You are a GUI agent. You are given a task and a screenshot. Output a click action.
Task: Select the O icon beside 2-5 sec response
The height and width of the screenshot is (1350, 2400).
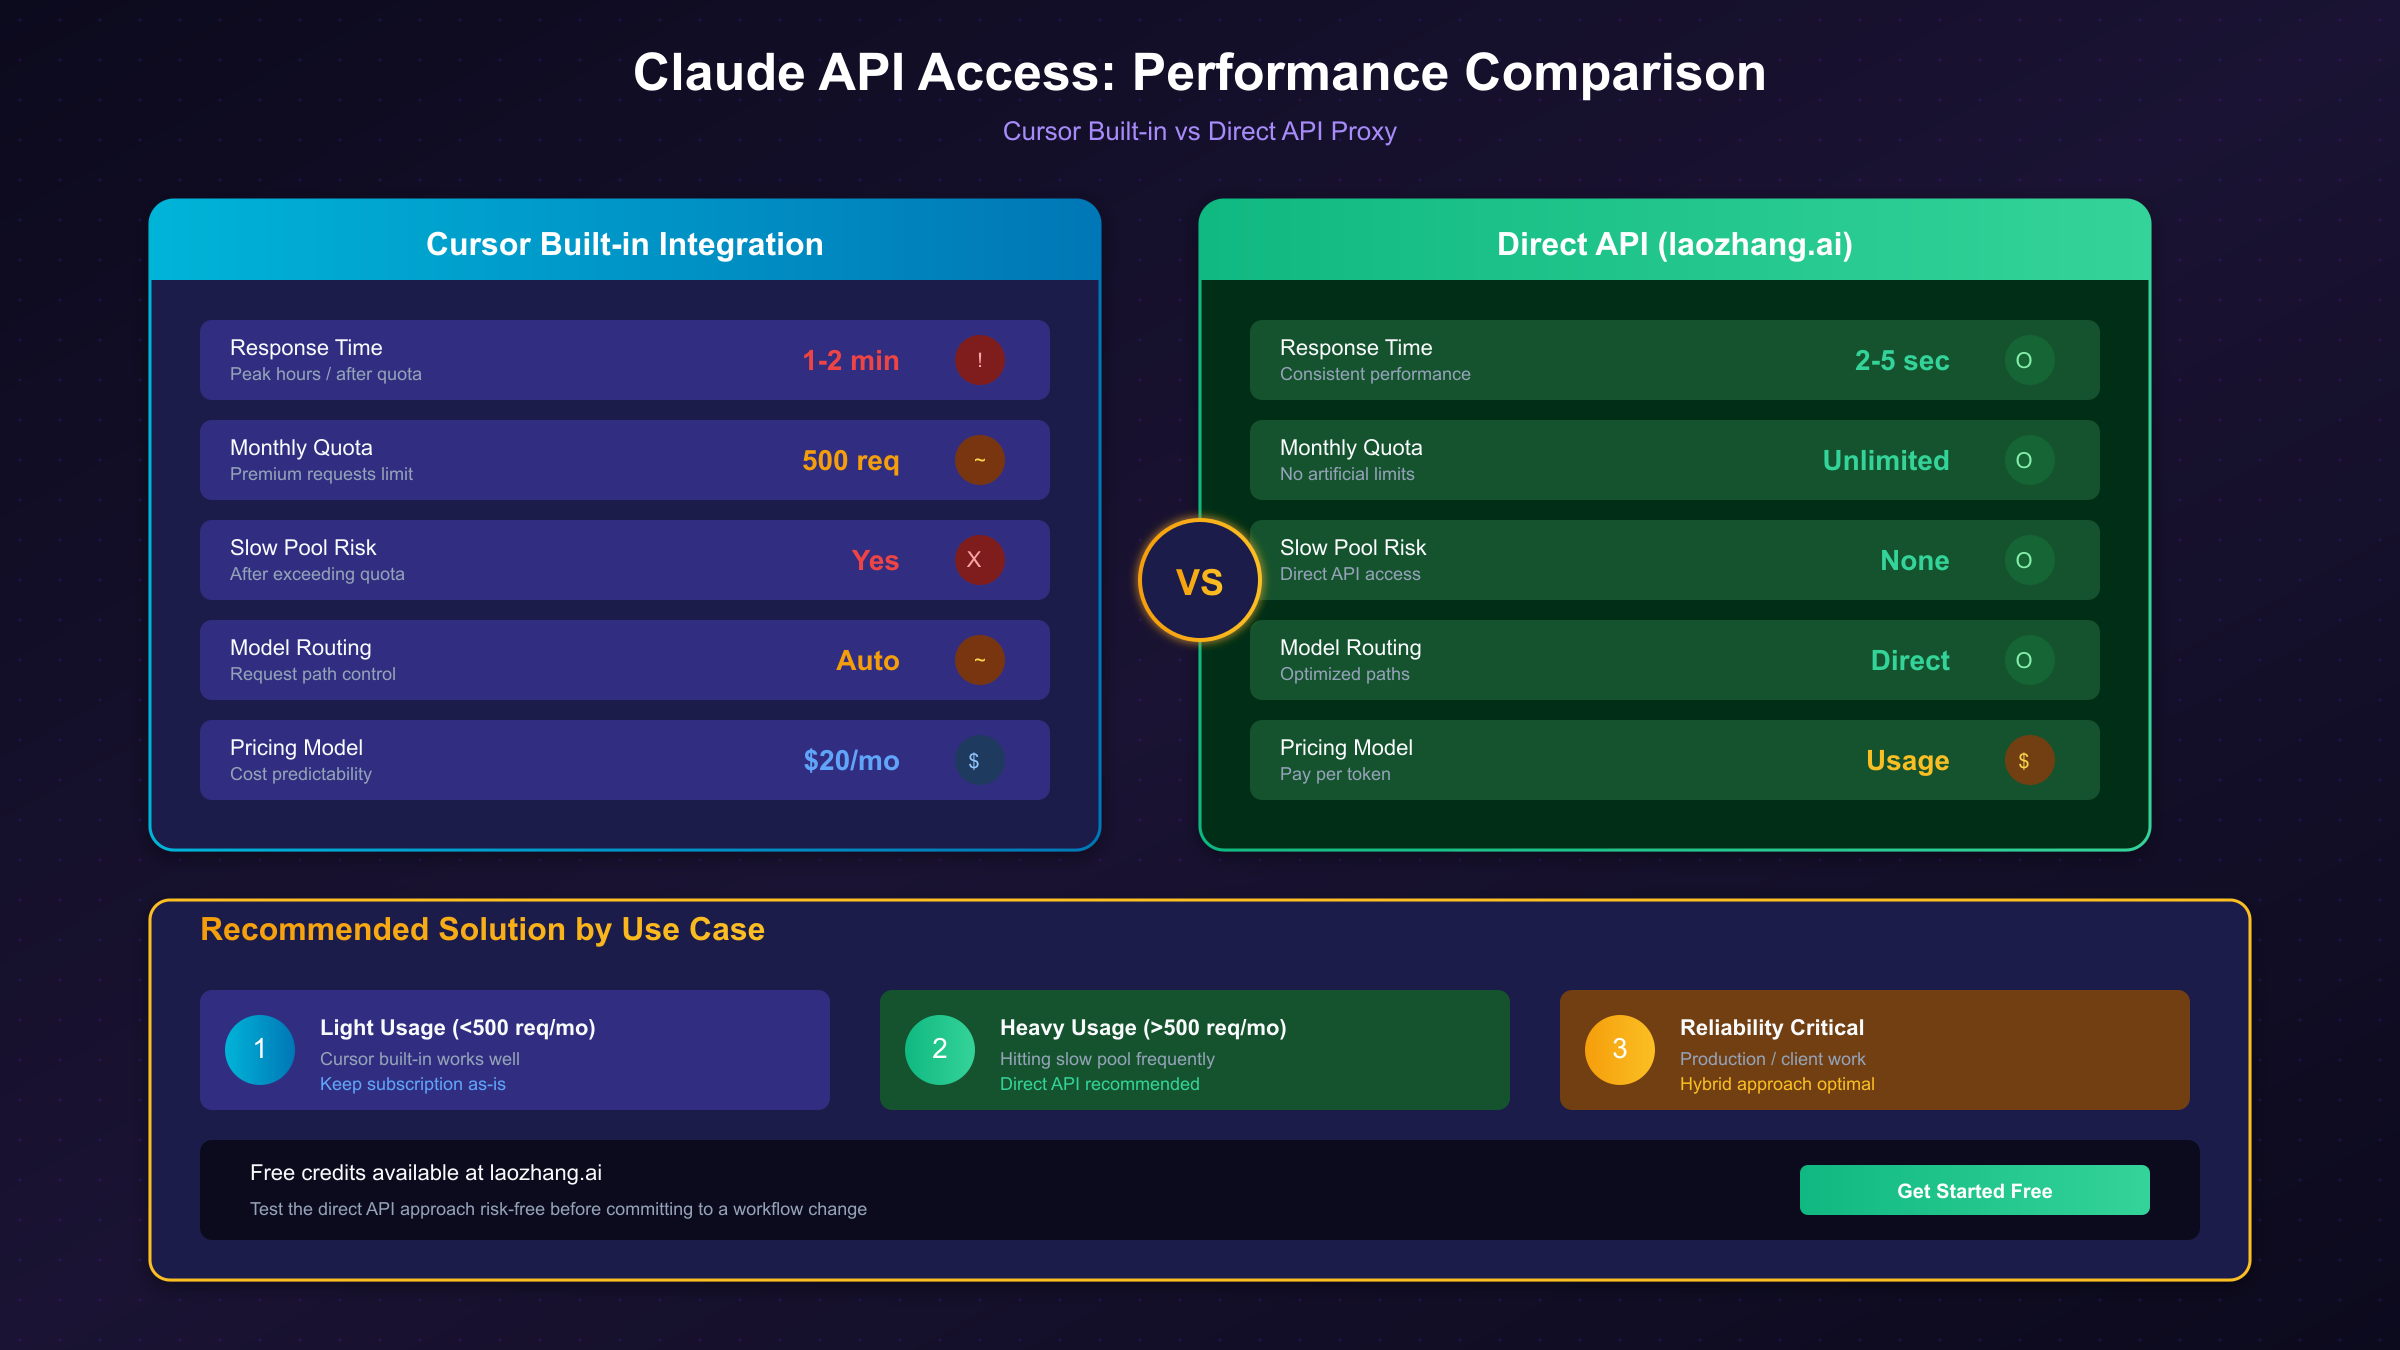pyautogui.click(x=2029, y=360)
